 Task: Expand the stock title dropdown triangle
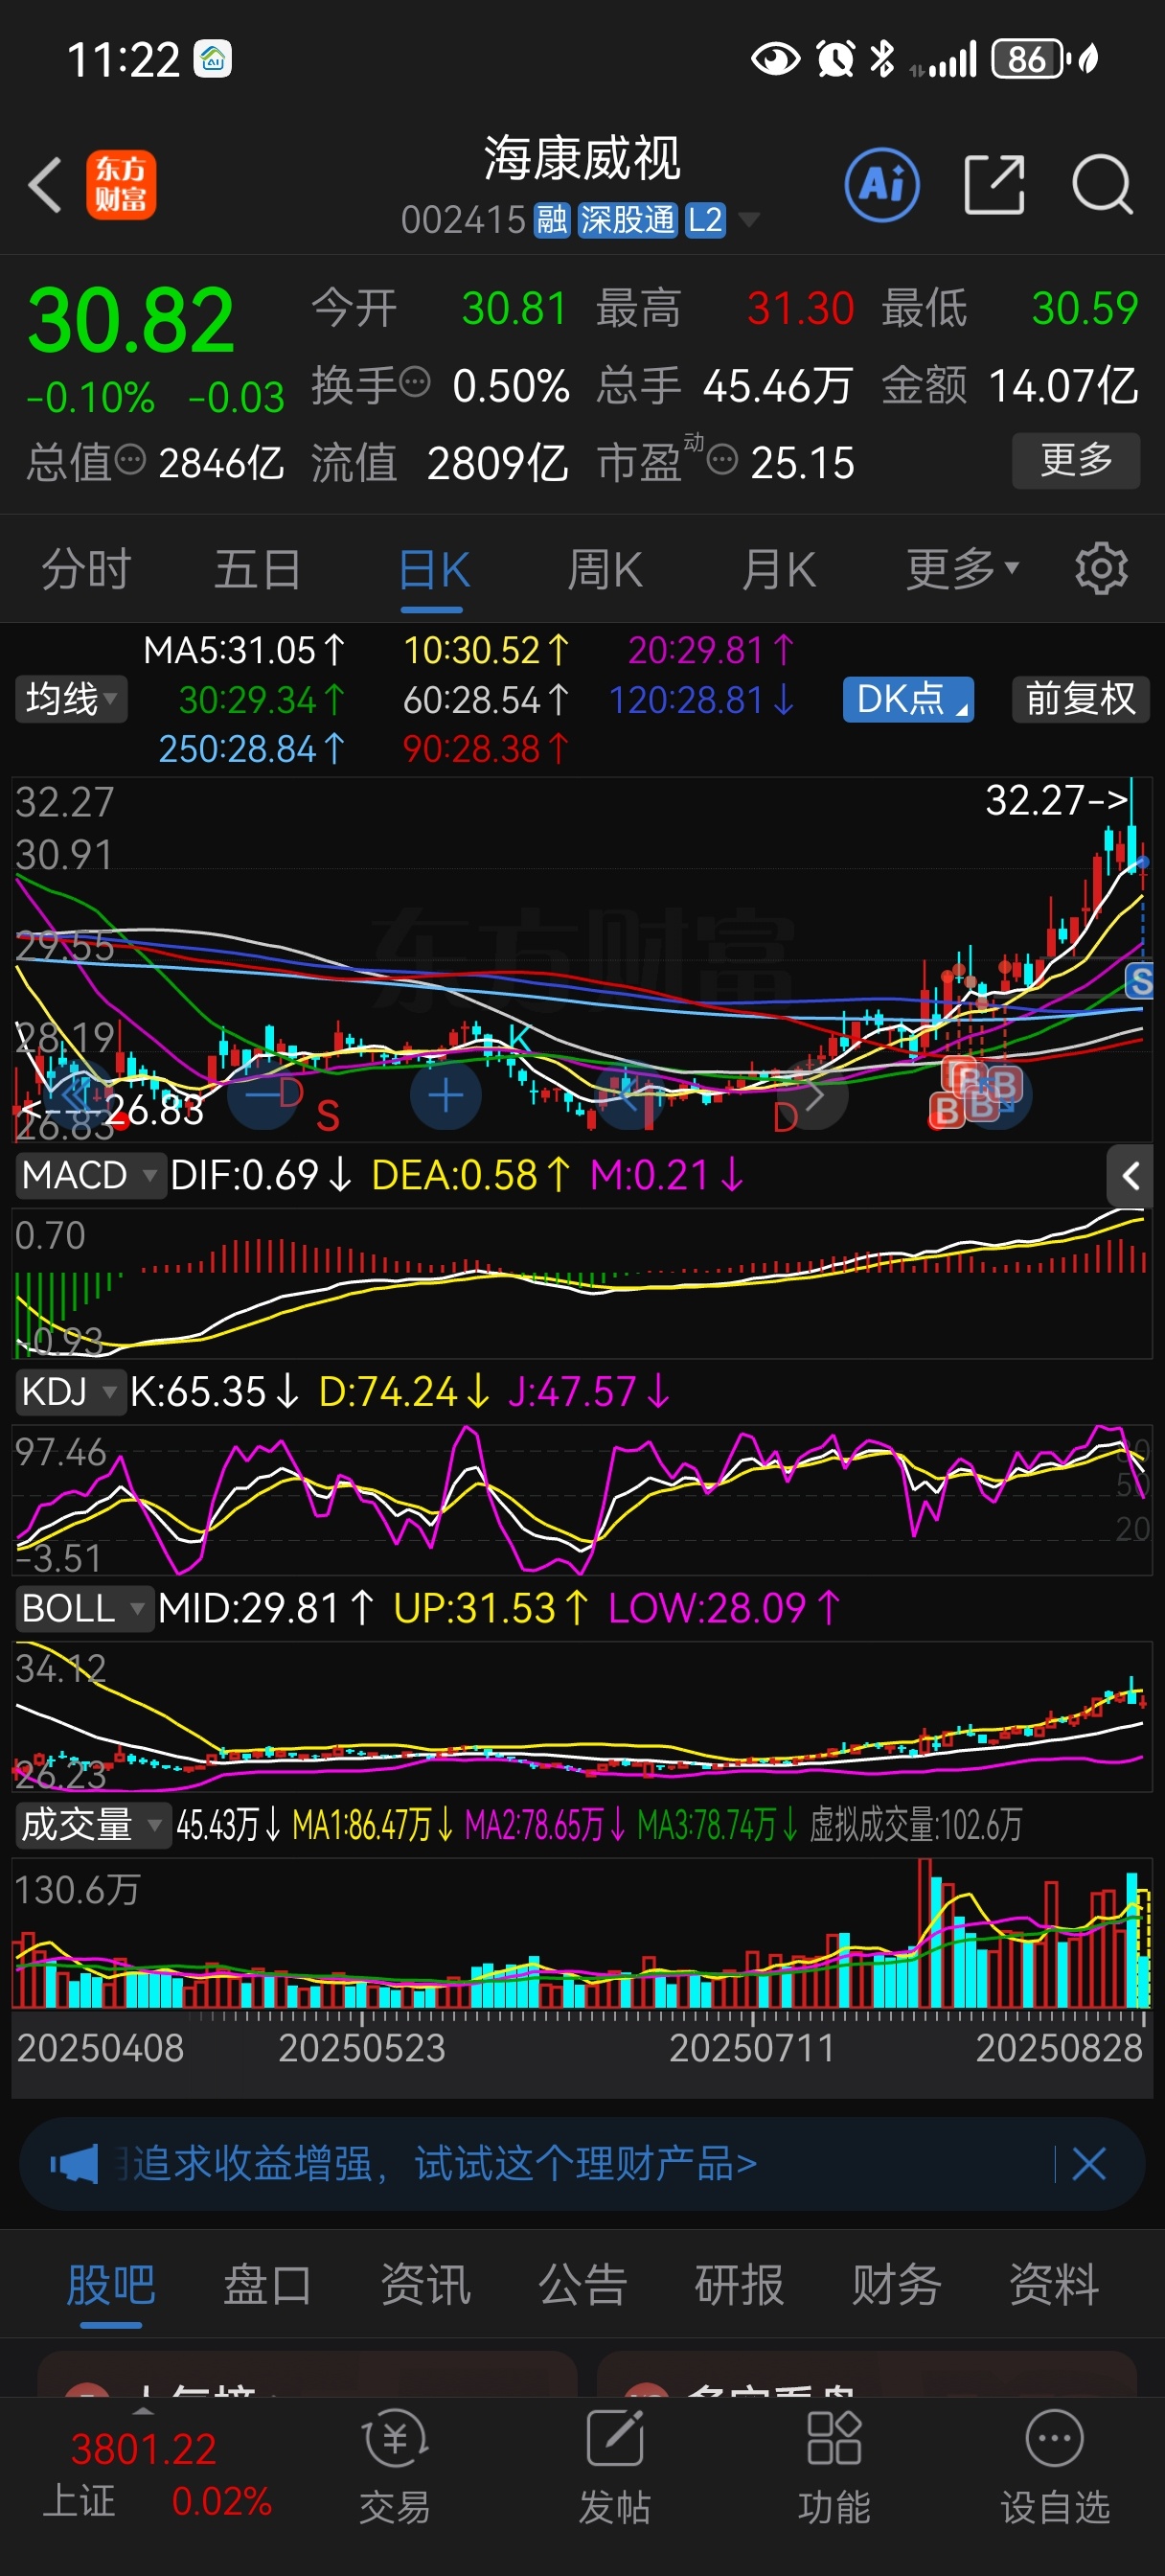pos(748,220)
